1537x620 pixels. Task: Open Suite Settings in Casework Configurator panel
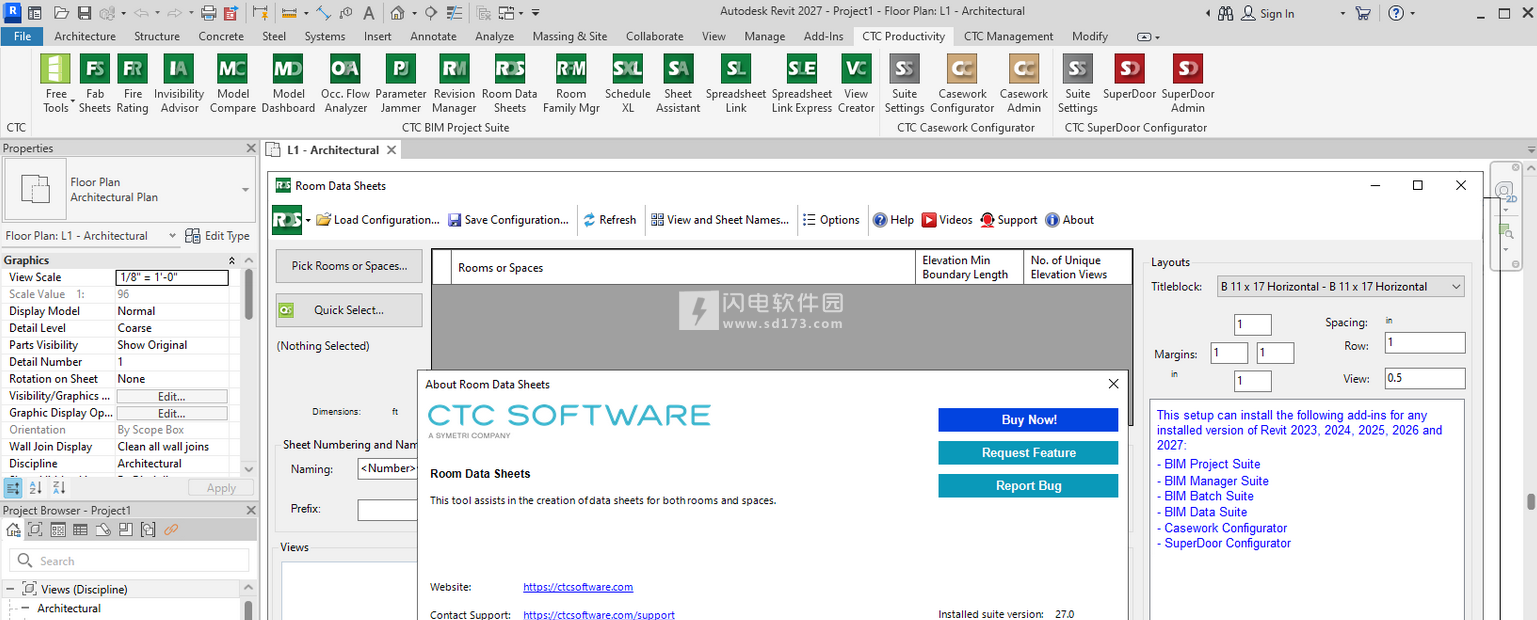pos(905,83)
